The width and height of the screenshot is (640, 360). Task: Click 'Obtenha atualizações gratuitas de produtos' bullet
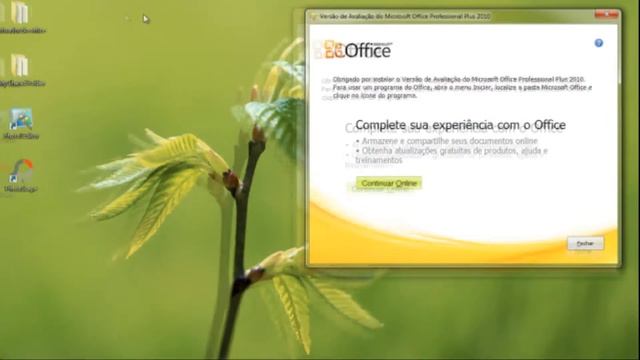451,156
